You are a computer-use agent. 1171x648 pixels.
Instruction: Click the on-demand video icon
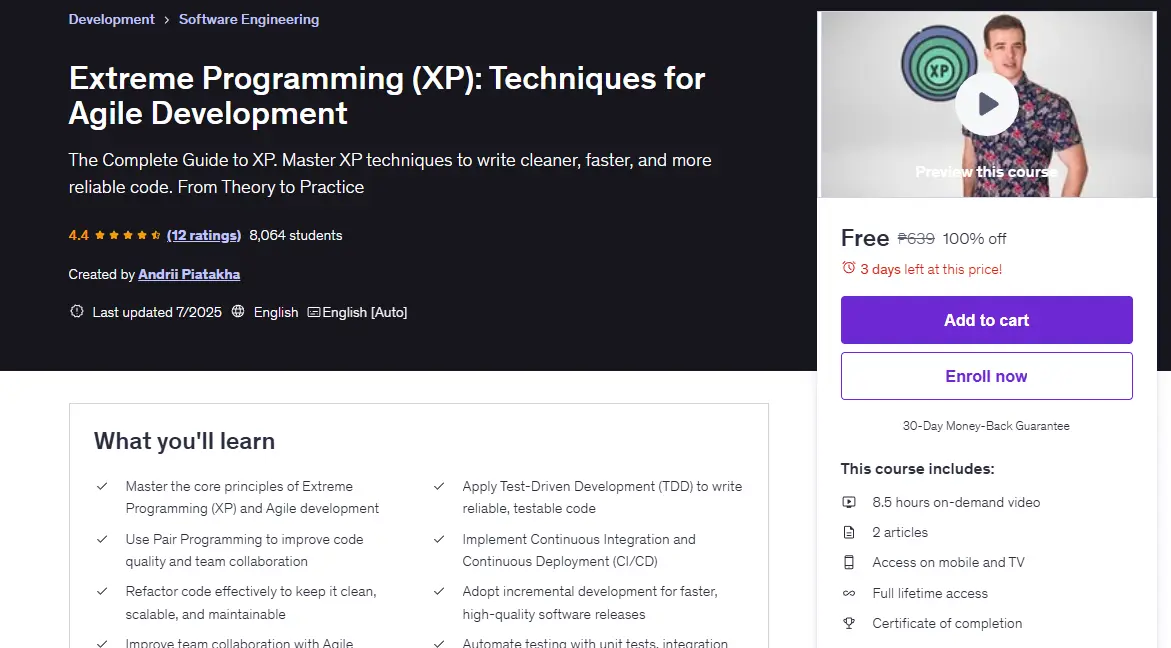click(849, 502)
